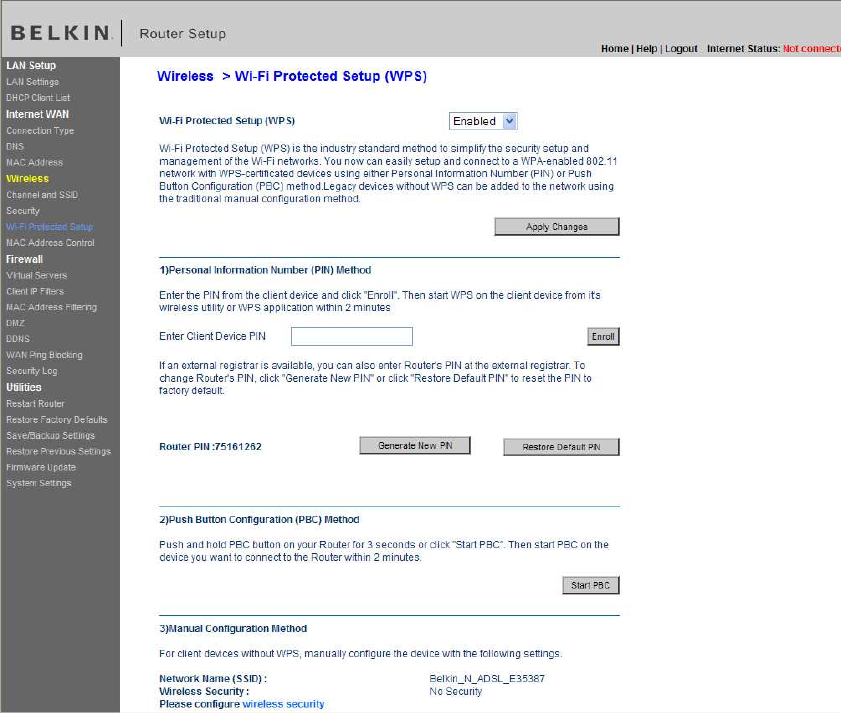Click the LAN Setup section heading

tap(31, 65)
